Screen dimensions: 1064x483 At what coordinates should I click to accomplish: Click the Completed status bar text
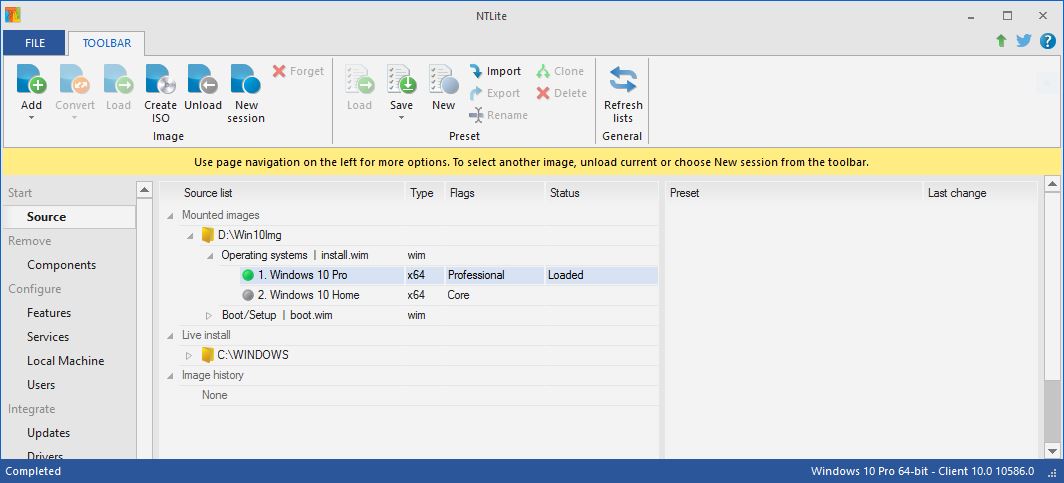[x=33, y=471]
